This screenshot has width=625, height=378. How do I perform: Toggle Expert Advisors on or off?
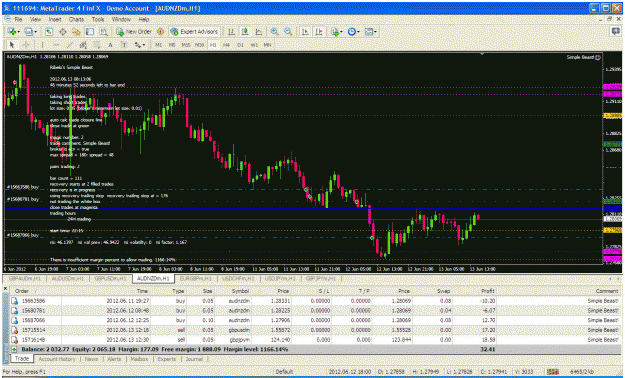(194, 32)
